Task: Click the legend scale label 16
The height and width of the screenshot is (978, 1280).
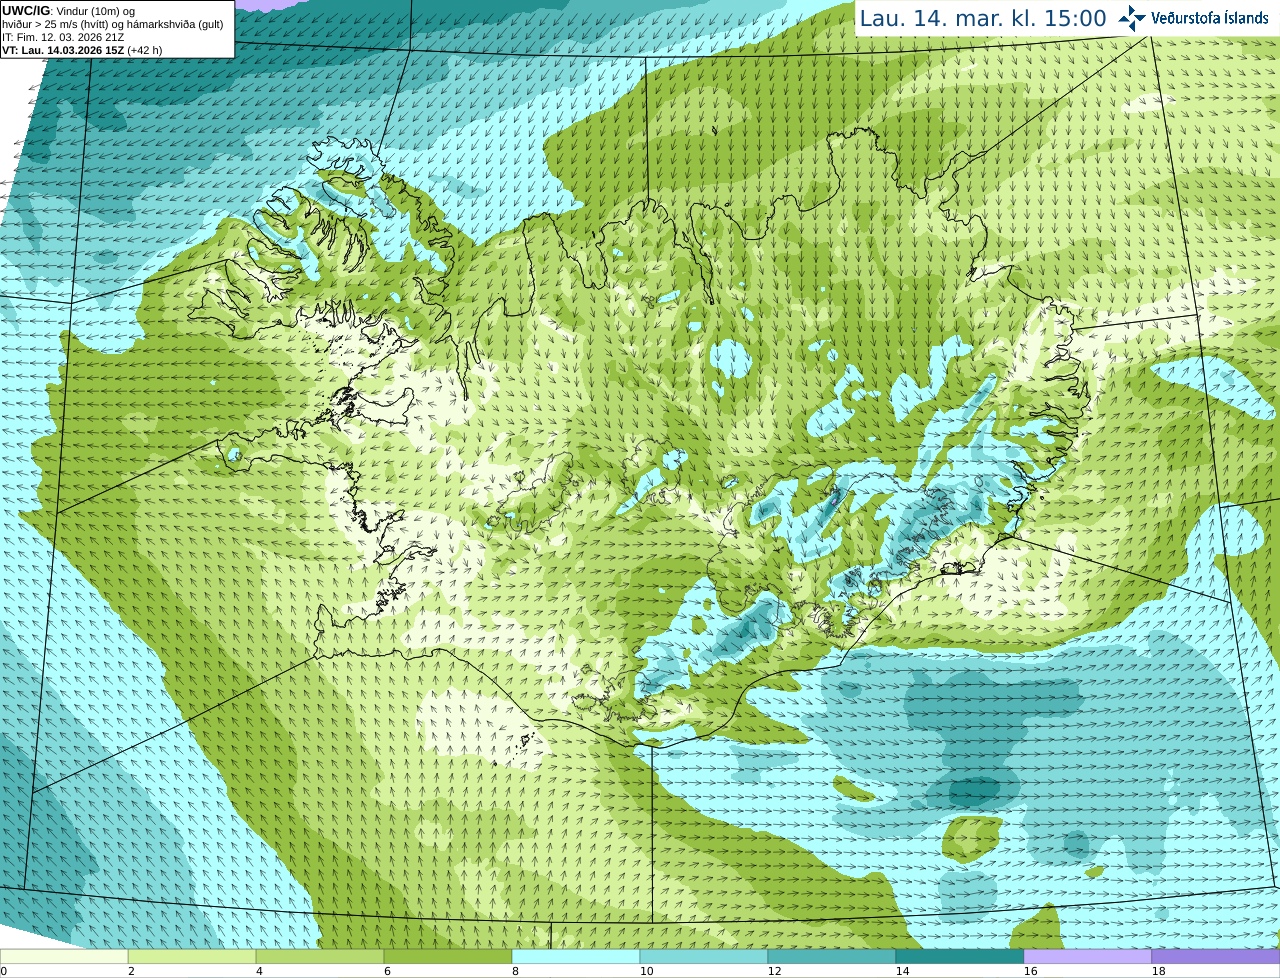Action: 1030,971
